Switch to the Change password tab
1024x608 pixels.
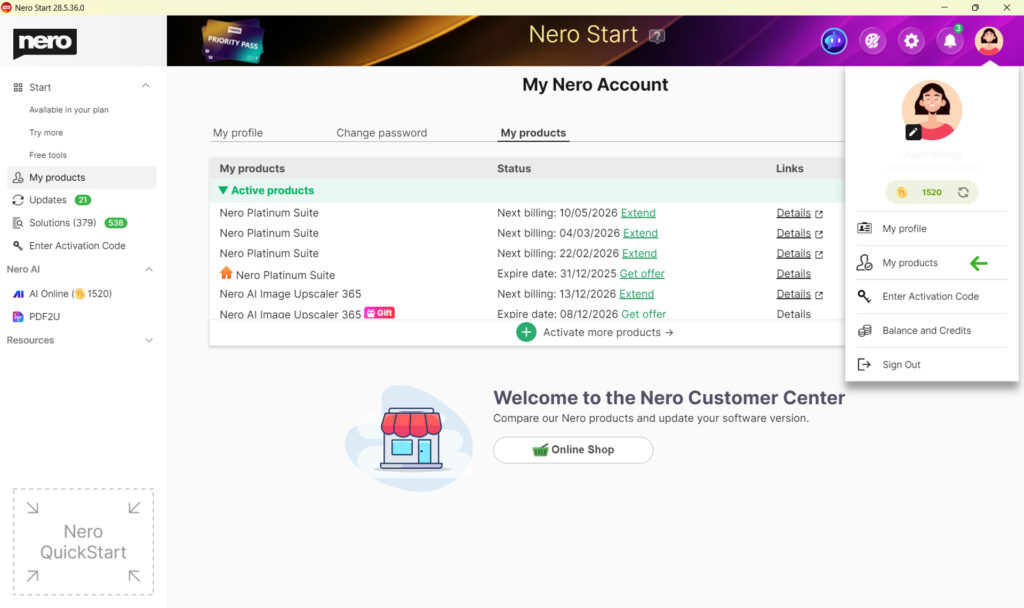click(383, 132)
